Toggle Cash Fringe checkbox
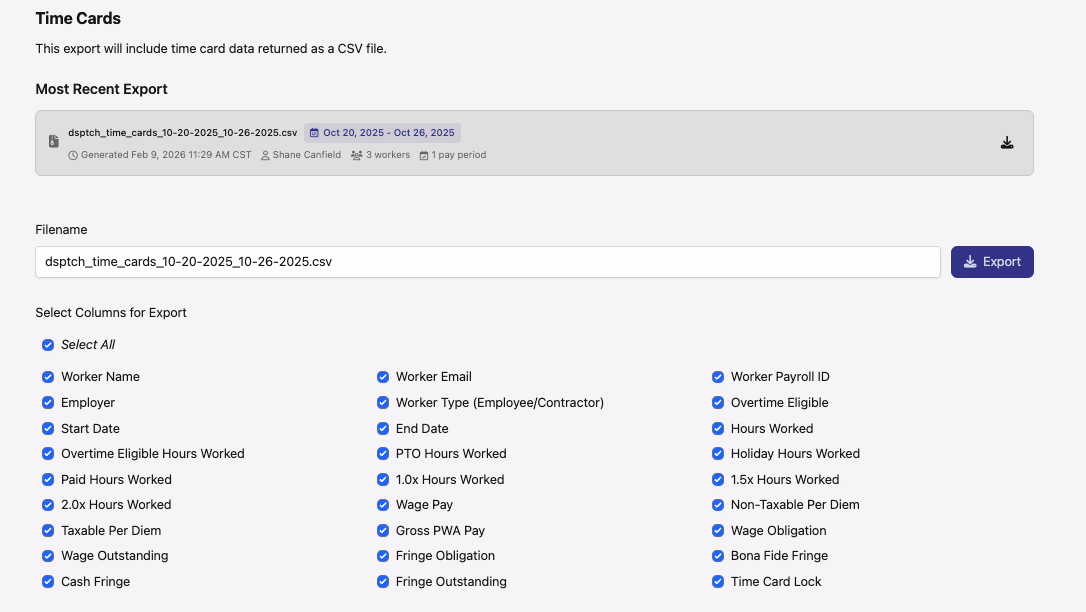The height and width of the screenshot is (612, 1086). (48, 582)
